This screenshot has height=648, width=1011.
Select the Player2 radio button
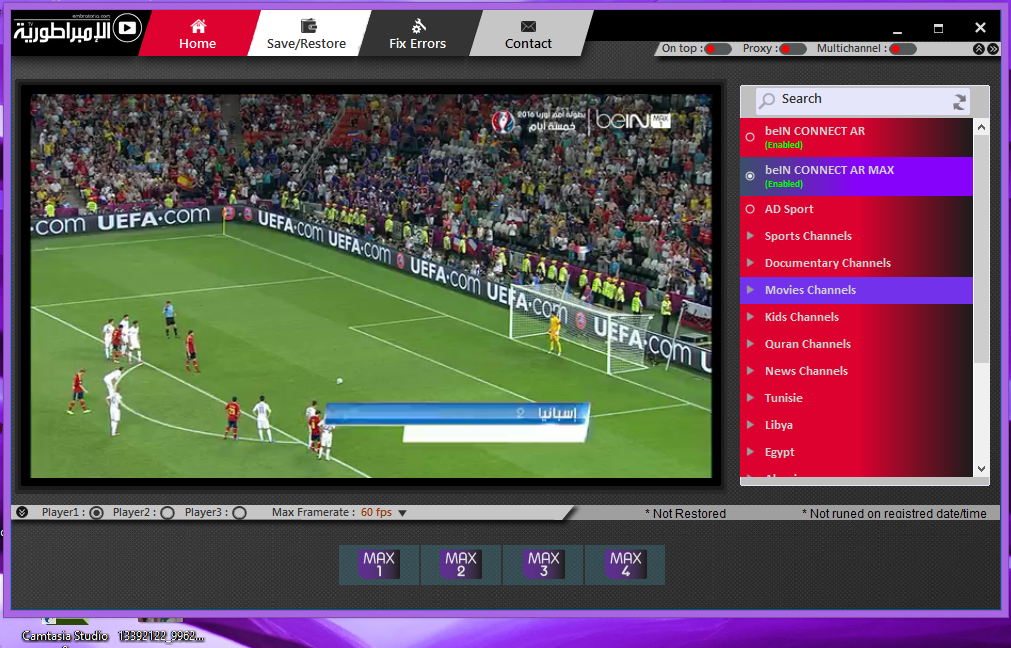167,513
